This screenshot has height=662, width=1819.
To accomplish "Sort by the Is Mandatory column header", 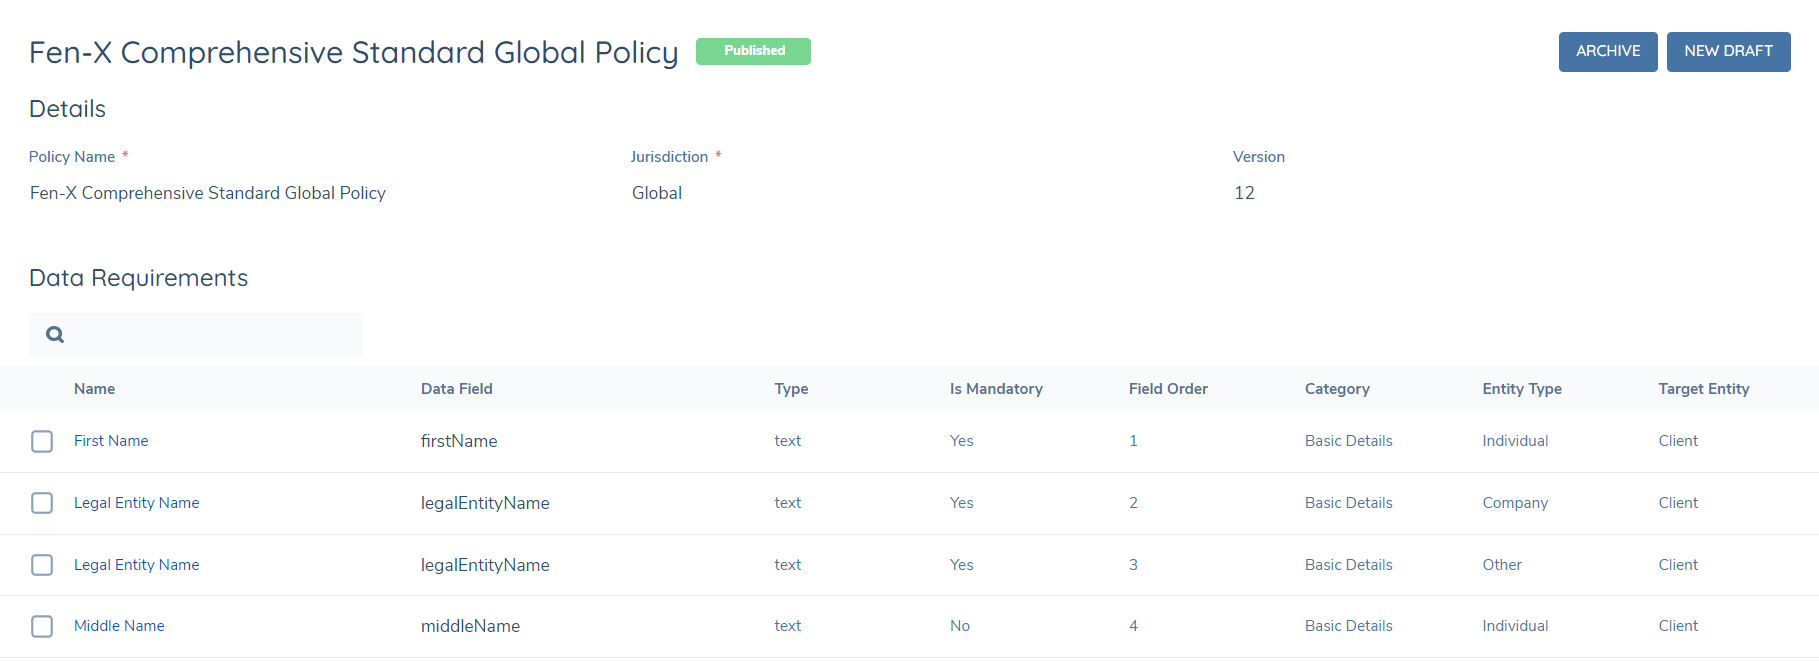I will [x=995, y=389].
